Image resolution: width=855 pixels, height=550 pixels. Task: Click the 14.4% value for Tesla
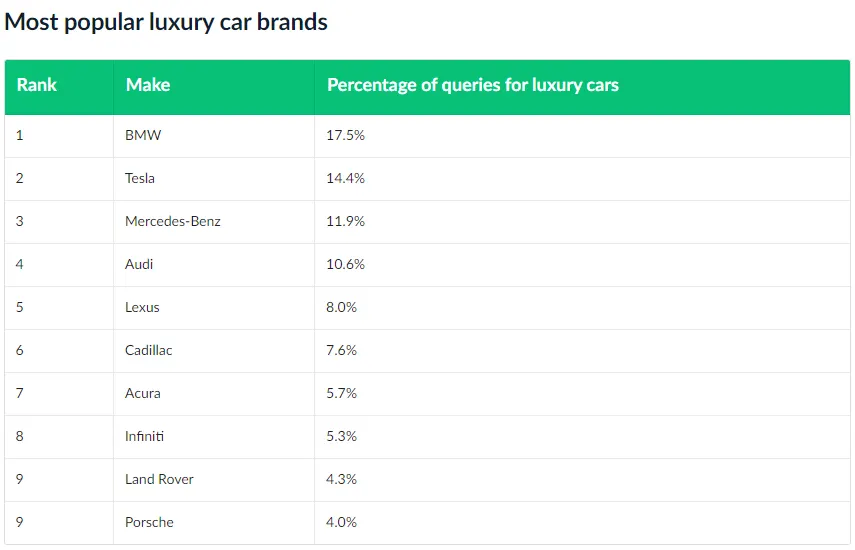point(346,178)
